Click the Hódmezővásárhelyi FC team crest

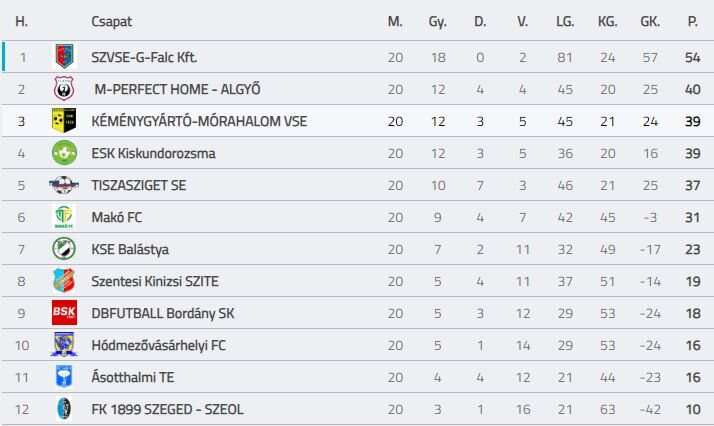point(64,345)
